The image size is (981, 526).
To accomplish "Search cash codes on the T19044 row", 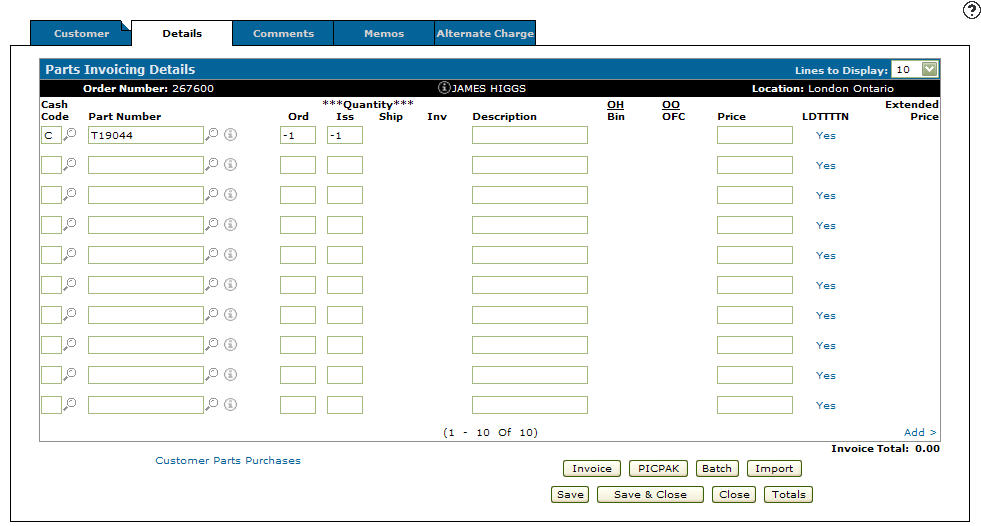I will click(69, 134).
